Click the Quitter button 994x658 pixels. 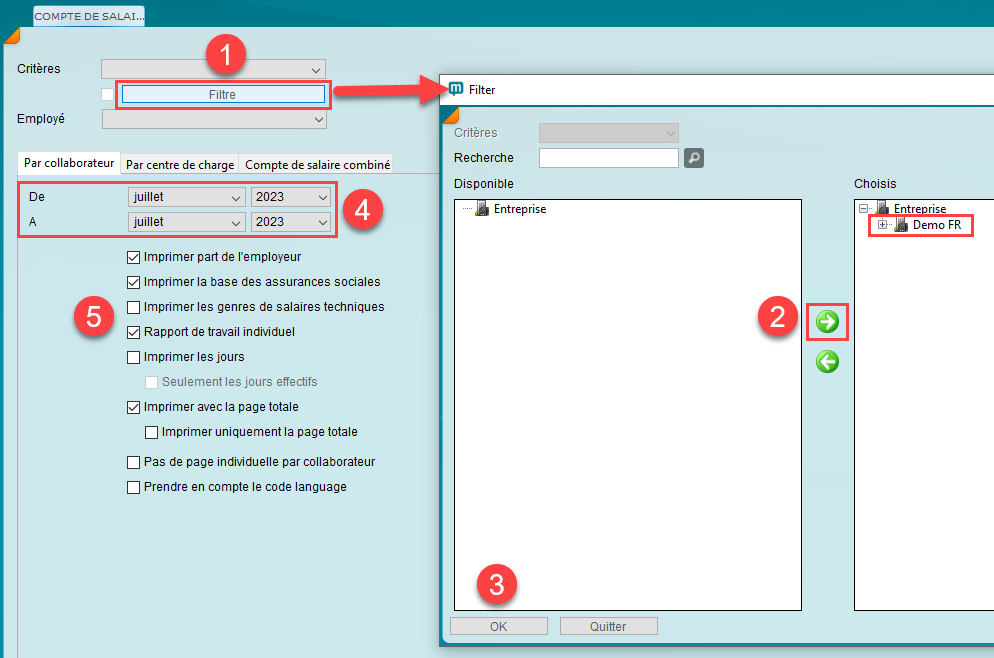608,626
